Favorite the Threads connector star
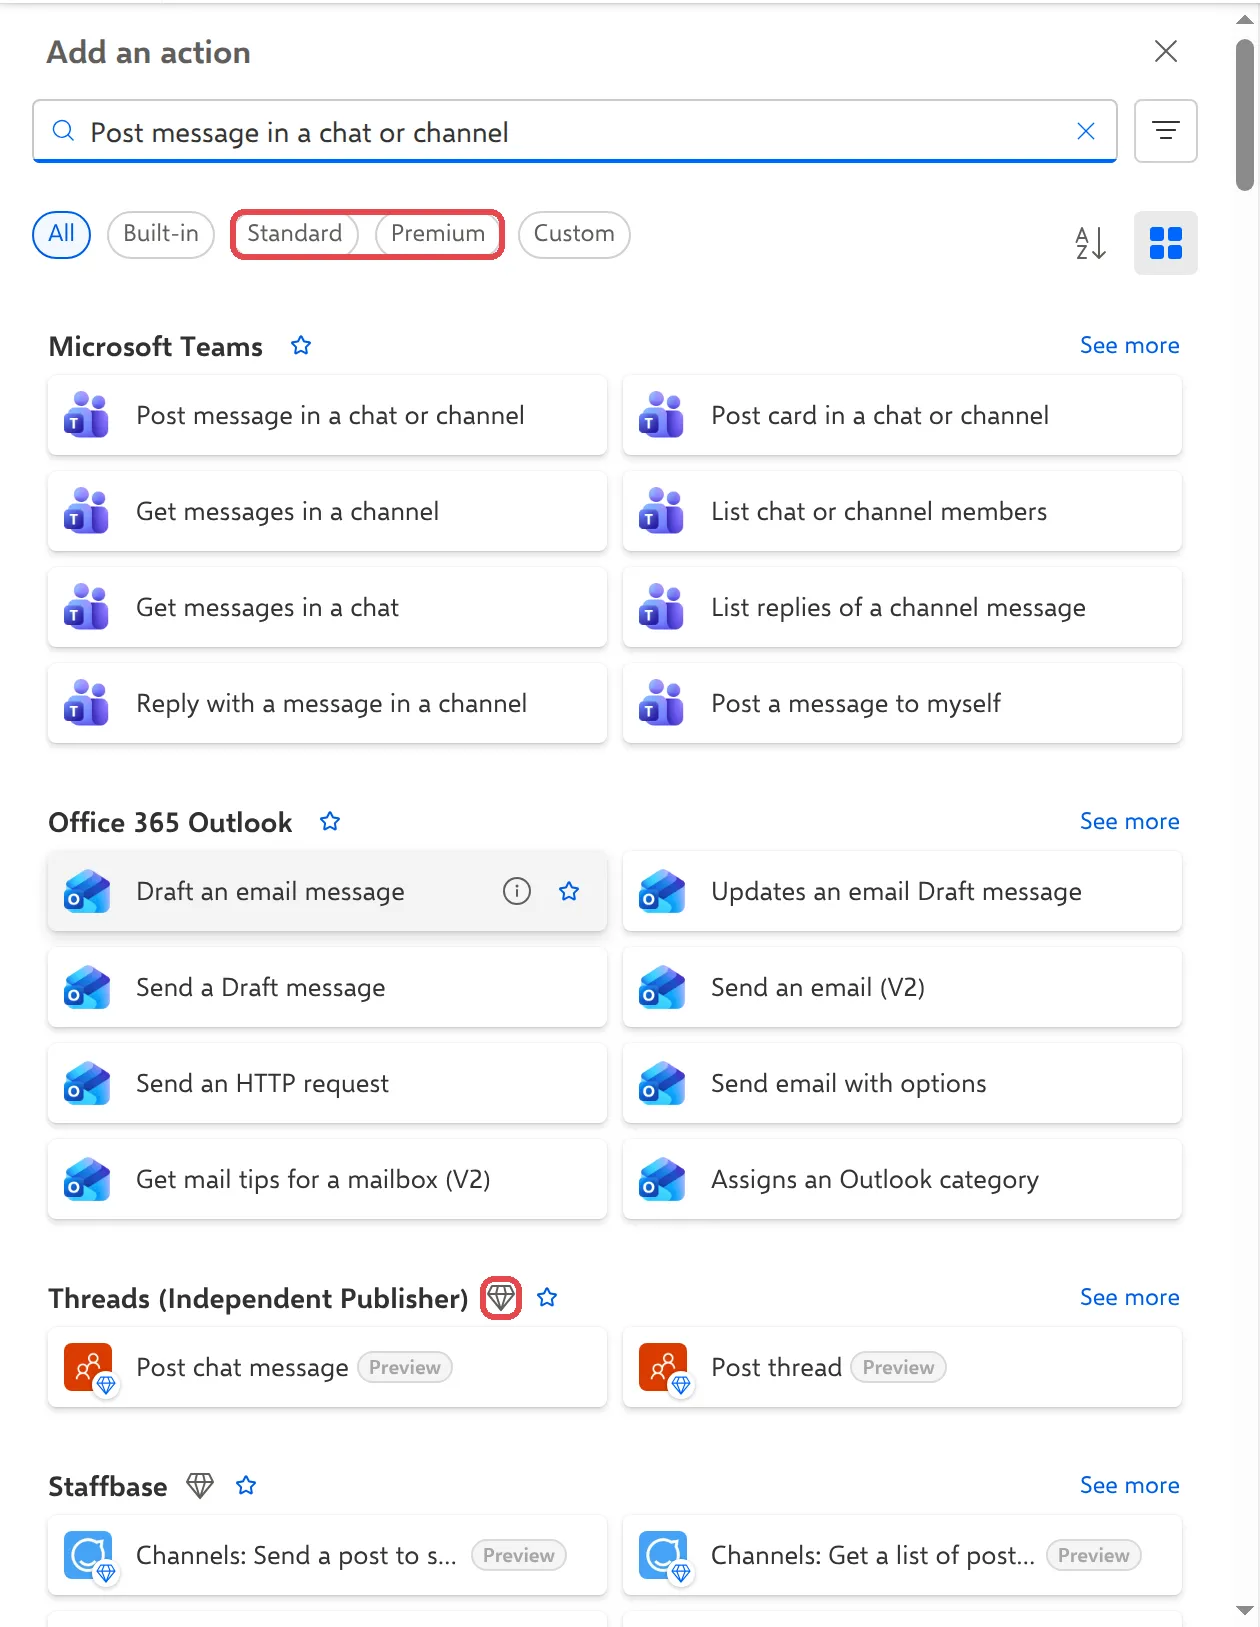Image resolution: width=1260 pixels, height=1627 pixels. (547, 1298)
